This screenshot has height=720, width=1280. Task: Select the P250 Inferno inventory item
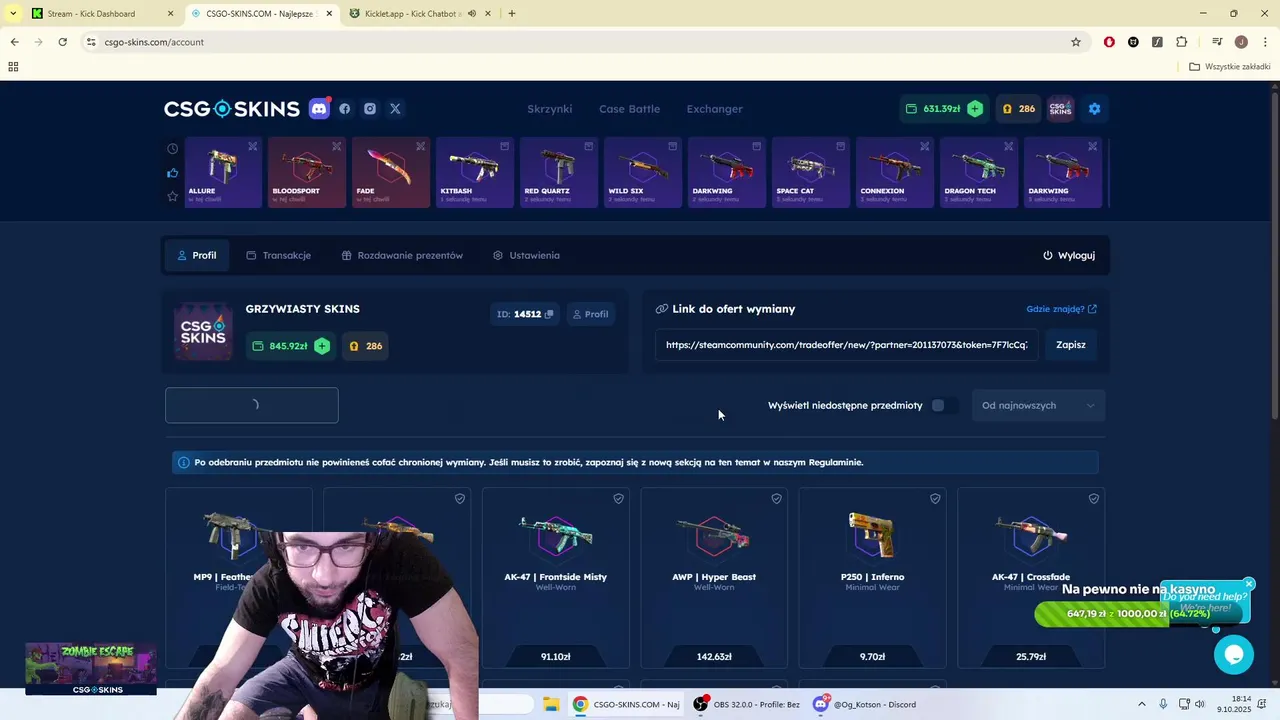(x=872, y=577)
